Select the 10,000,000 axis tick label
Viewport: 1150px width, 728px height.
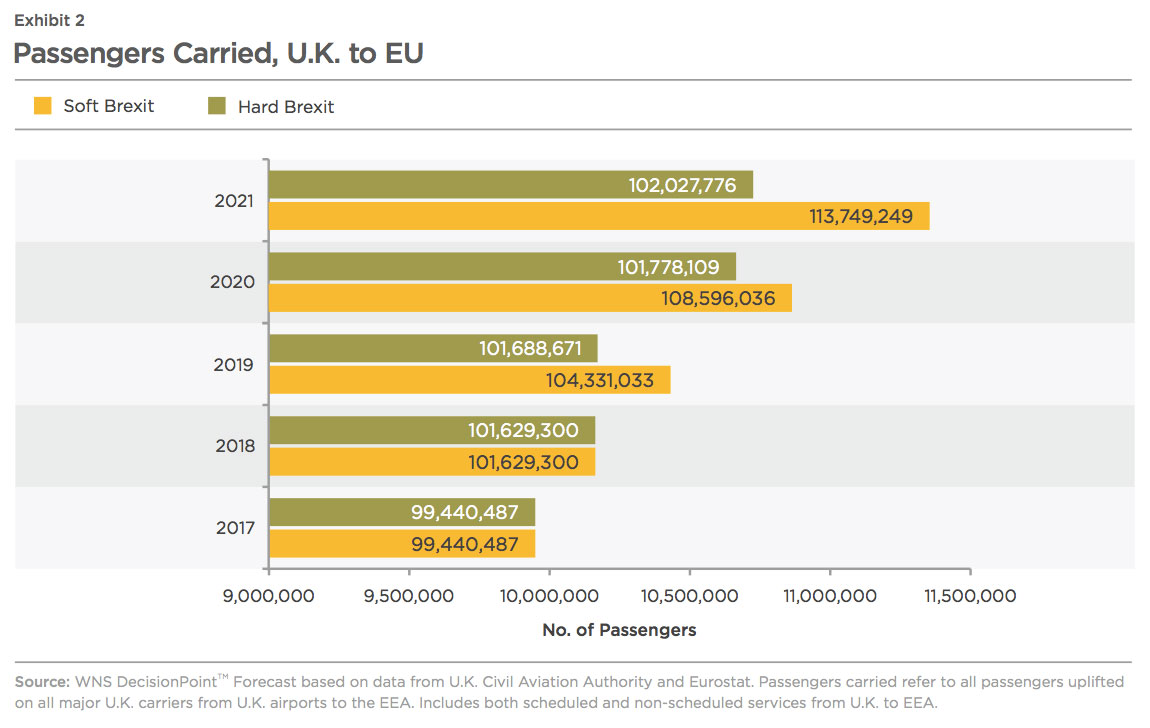pos(549,596)
